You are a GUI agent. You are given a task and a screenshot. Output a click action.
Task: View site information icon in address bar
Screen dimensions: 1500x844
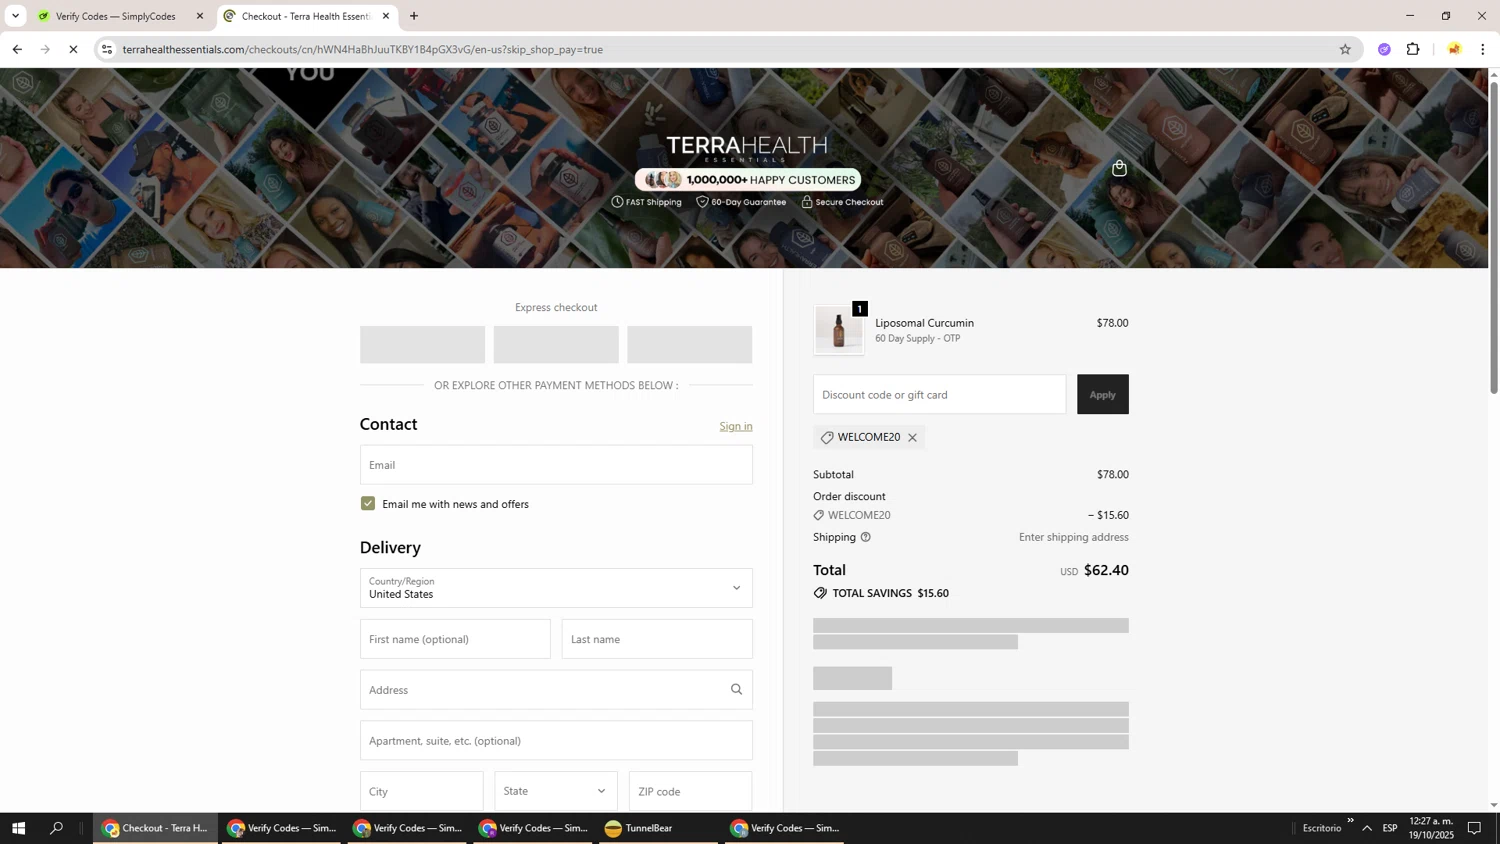108,49
